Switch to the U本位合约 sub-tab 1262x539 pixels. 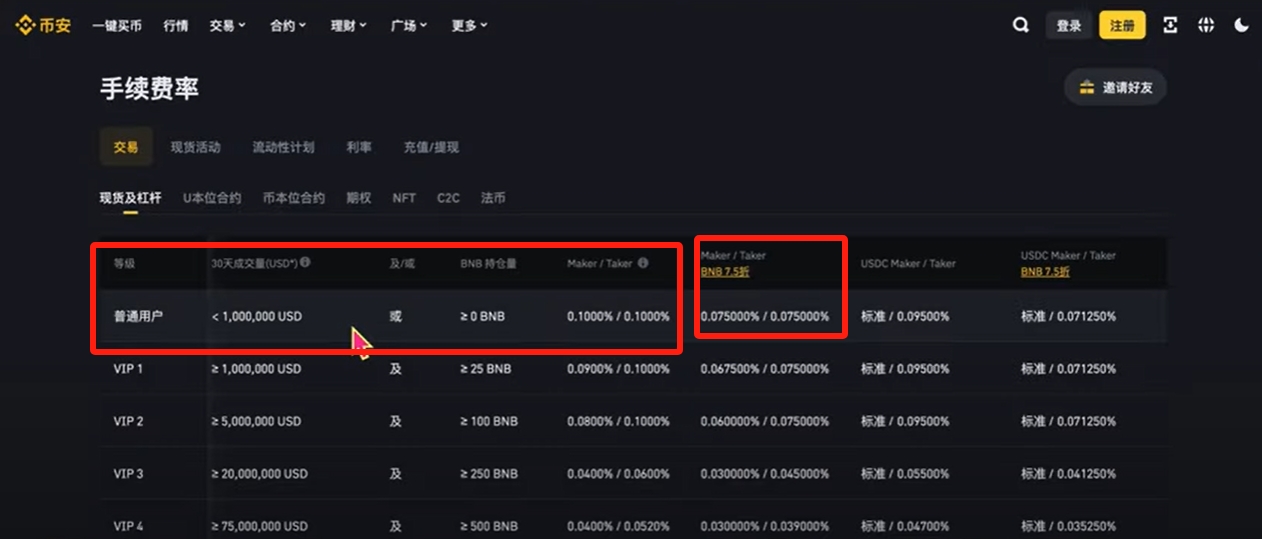[212, 198]
